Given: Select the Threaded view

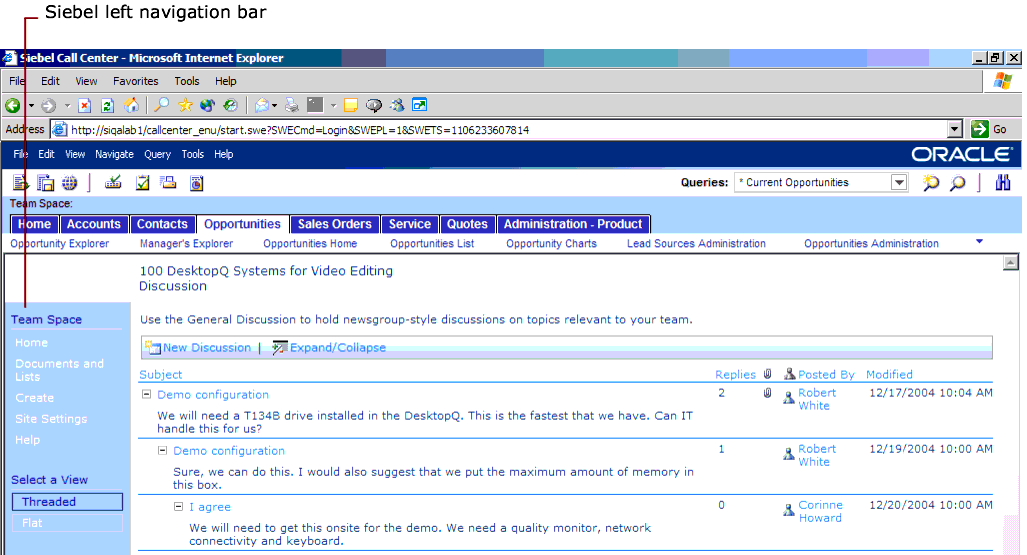Looking at the screenshot, I should (67, 502).
